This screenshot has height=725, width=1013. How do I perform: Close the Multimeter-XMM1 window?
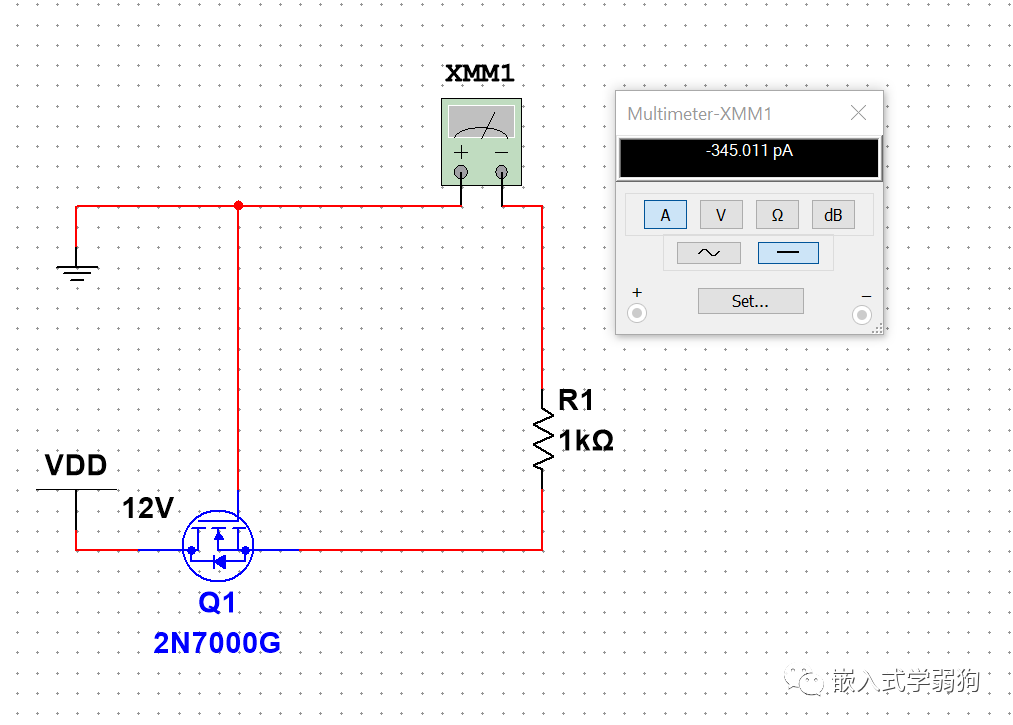[x=859, y=113]
